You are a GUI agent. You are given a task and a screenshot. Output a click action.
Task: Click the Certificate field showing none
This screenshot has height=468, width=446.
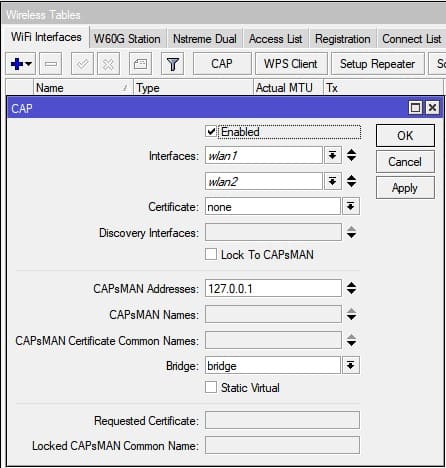point(273,207)
